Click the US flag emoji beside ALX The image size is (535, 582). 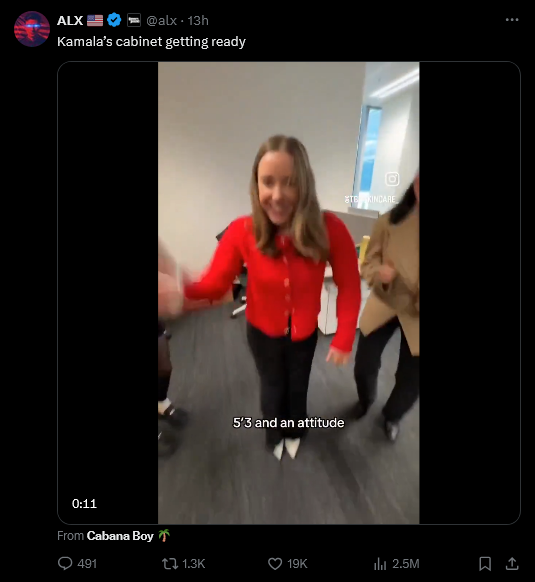(95, 20)
